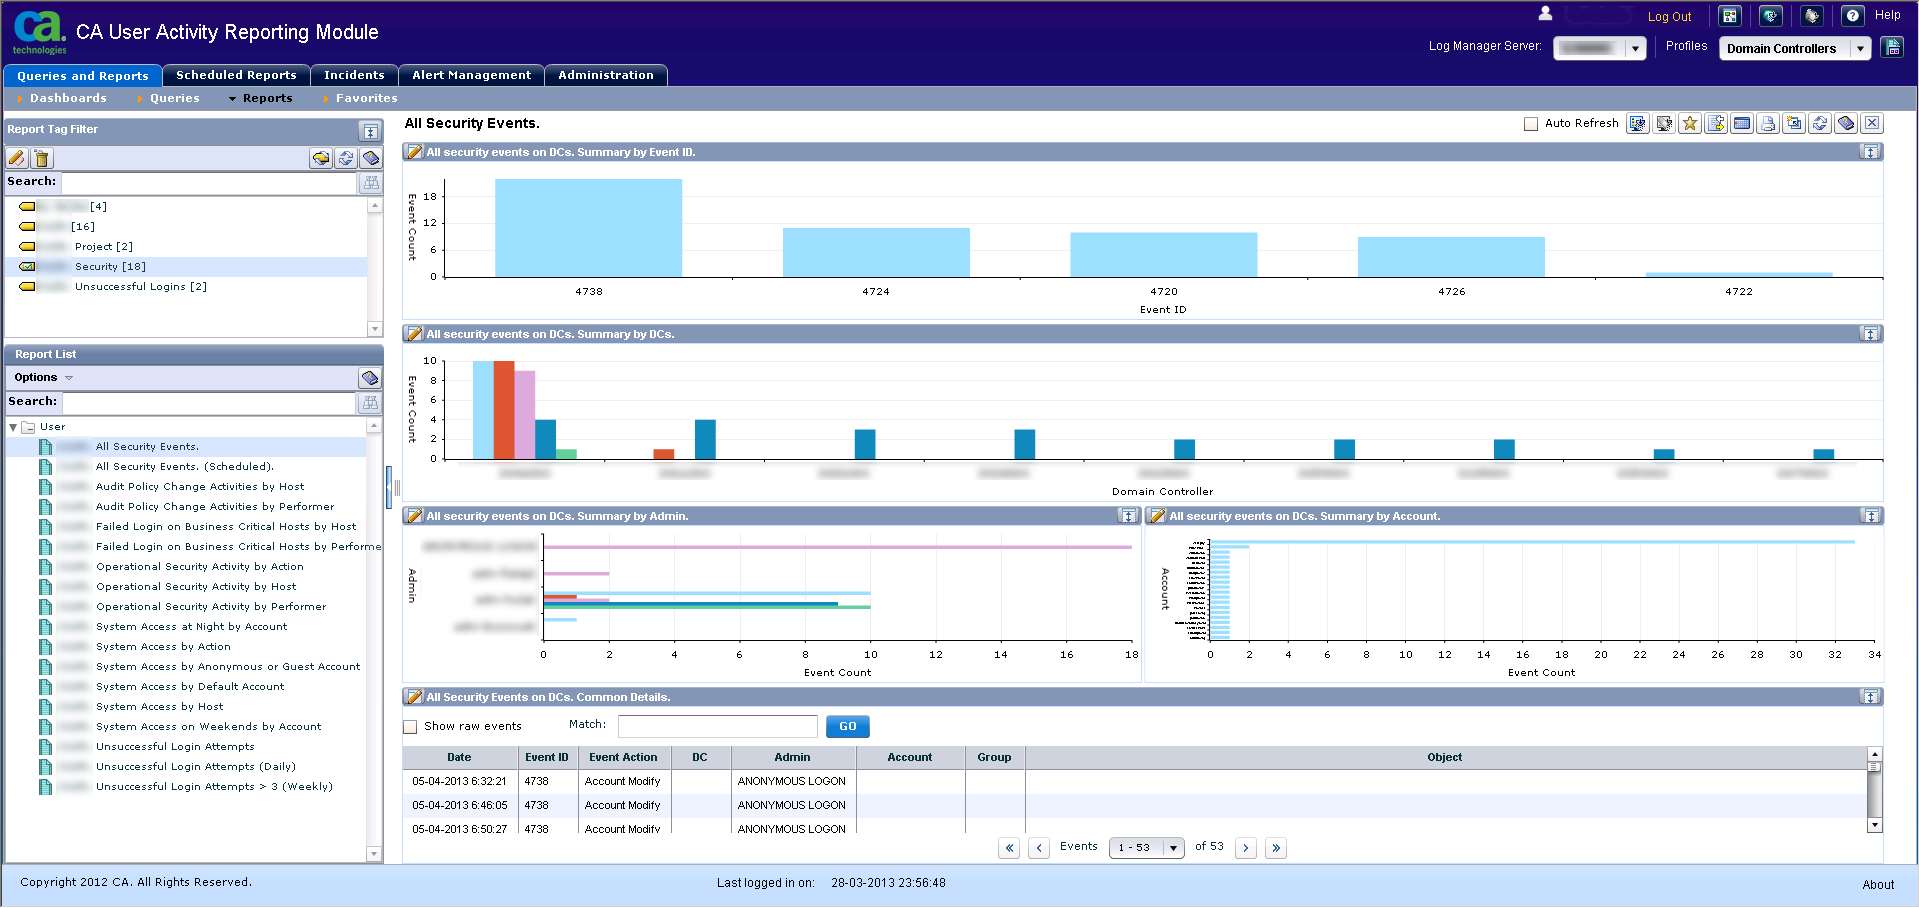Jump to the last events page
The image size is (1919, 908).
click(x=1276, y=848)
